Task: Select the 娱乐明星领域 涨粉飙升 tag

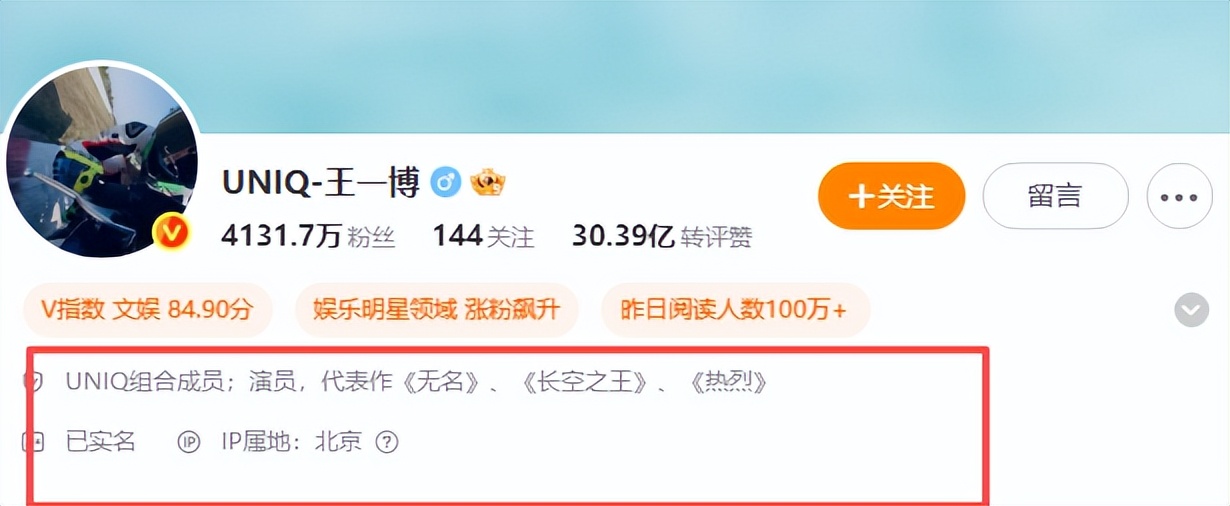Action: (x=436, y=309)
